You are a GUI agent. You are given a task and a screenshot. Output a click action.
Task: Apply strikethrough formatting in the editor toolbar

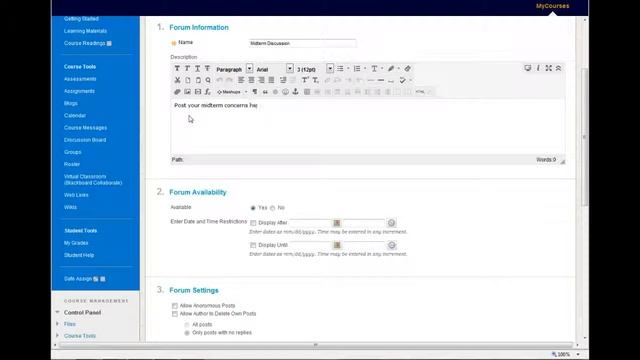[x=207, y=69]
